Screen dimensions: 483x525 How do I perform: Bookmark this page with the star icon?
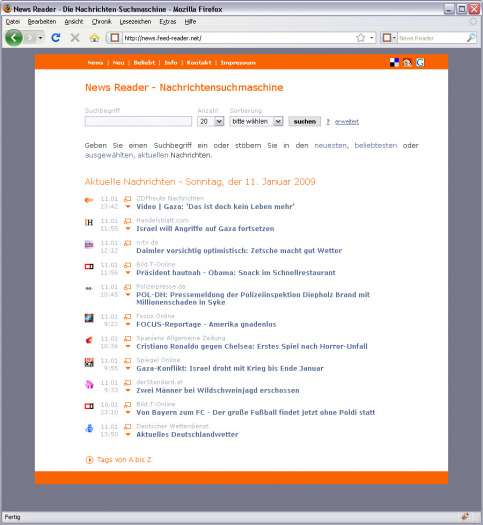pos(360,38)
